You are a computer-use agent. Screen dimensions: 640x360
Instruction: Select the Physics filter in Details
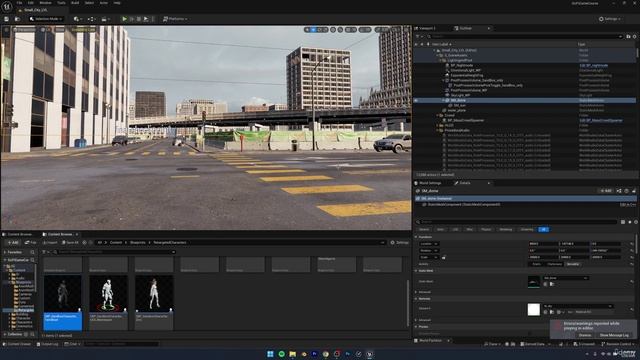click(486, 229)
